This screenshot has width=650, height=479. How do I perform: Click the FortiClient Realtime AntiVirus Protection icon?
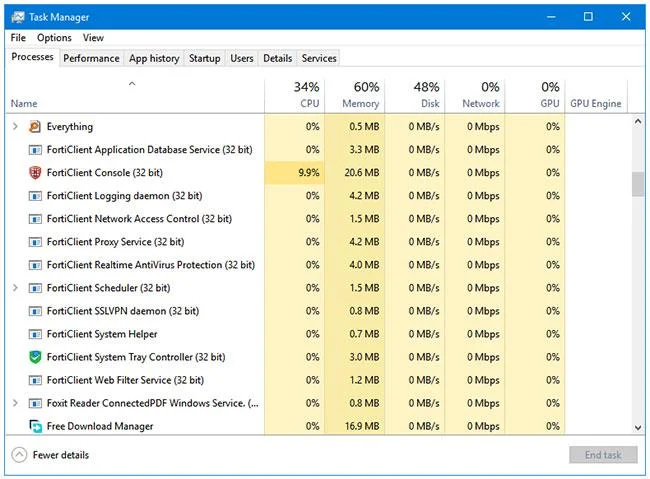35,265
